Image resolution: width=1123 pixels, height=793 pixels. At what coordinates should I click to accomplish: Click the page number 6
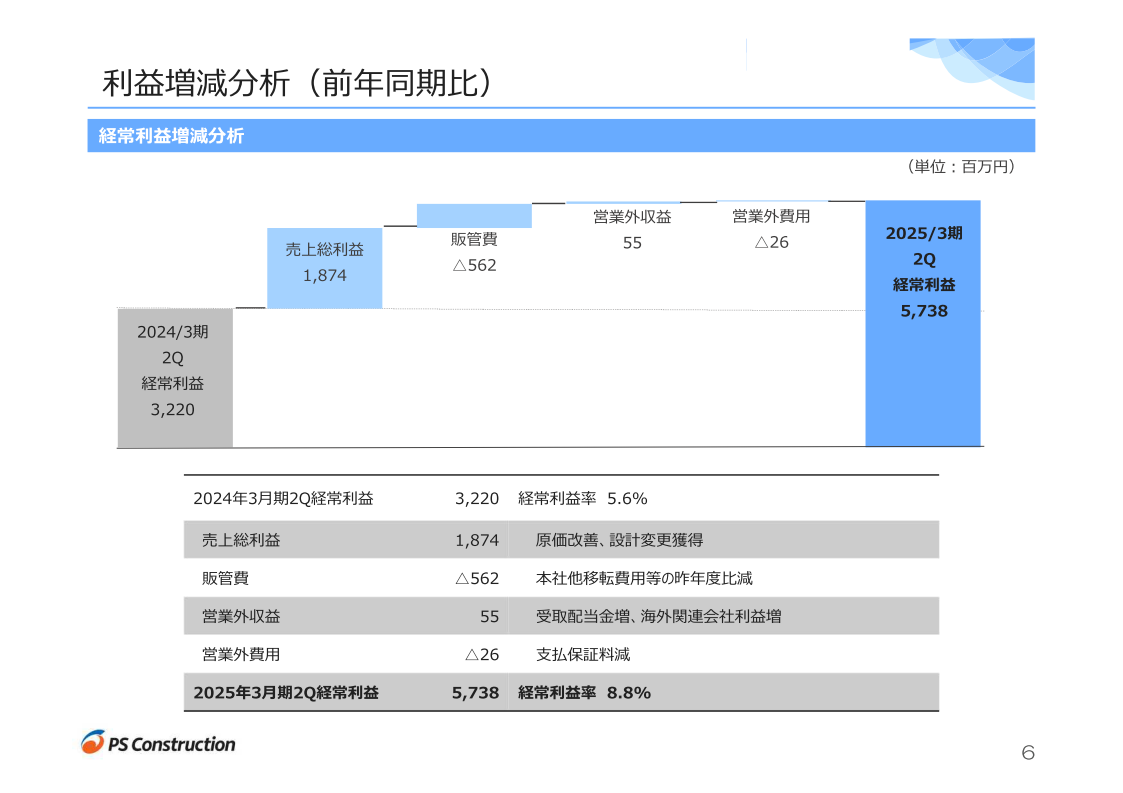tap(1028, 752)
